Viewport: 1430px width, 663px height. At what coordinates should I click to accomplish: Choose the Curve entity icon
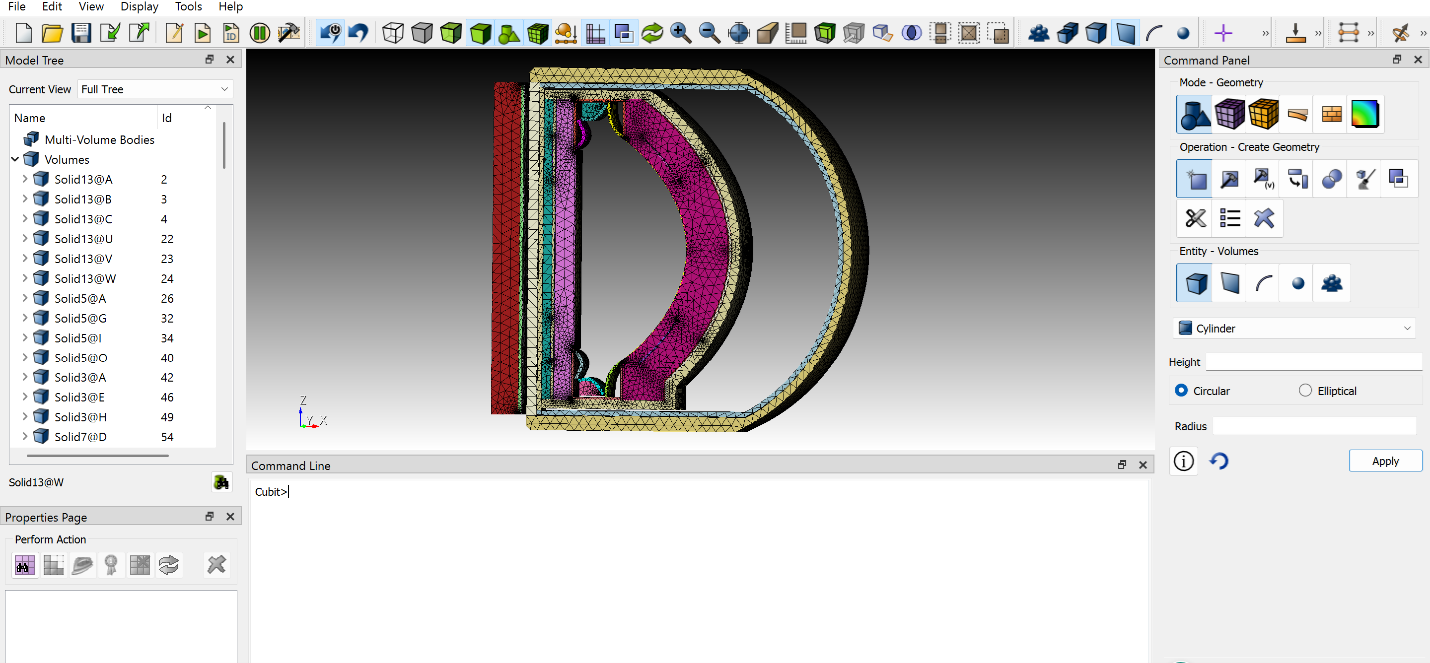pos(1264,284)
